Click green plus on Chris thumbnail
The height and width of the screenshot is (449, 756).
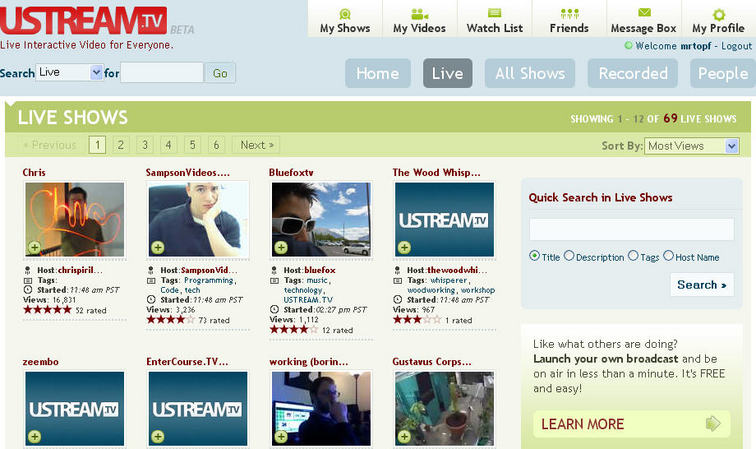34,247
